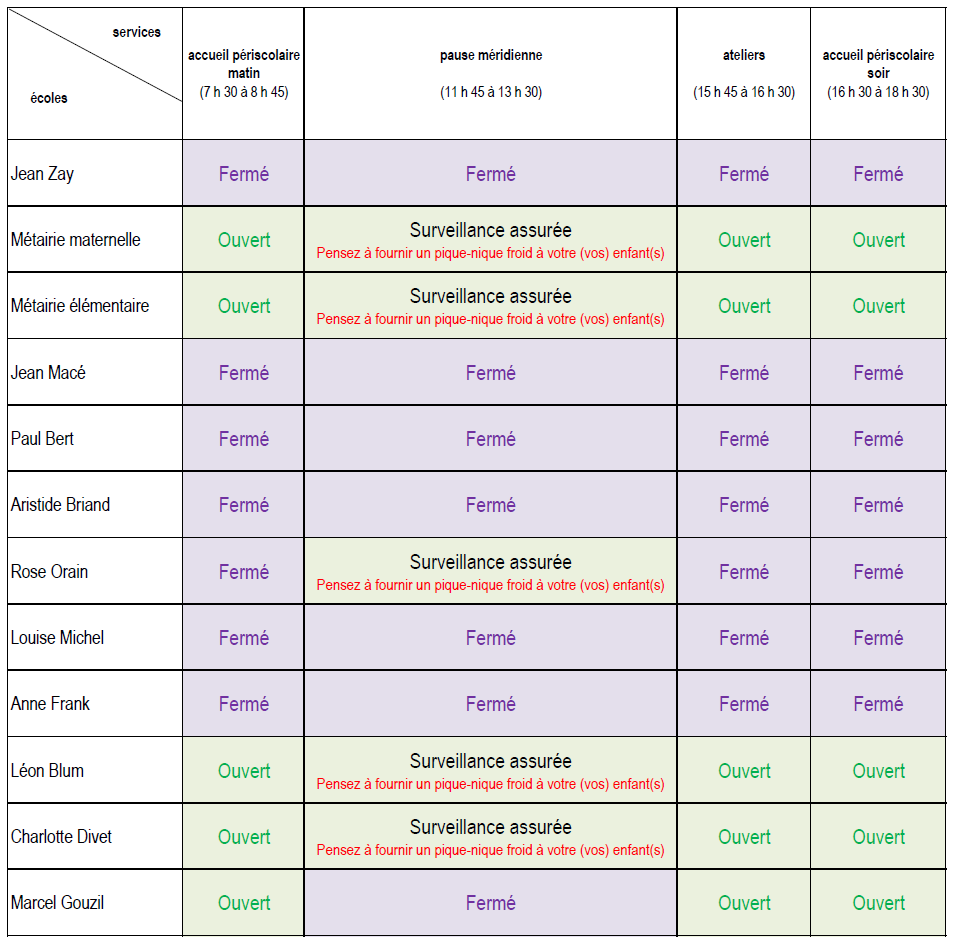Image resolution: width=954 pixels, height=946 pixels.
Task: Select the 'ateliers' column header cell
Action: (743, 74)
